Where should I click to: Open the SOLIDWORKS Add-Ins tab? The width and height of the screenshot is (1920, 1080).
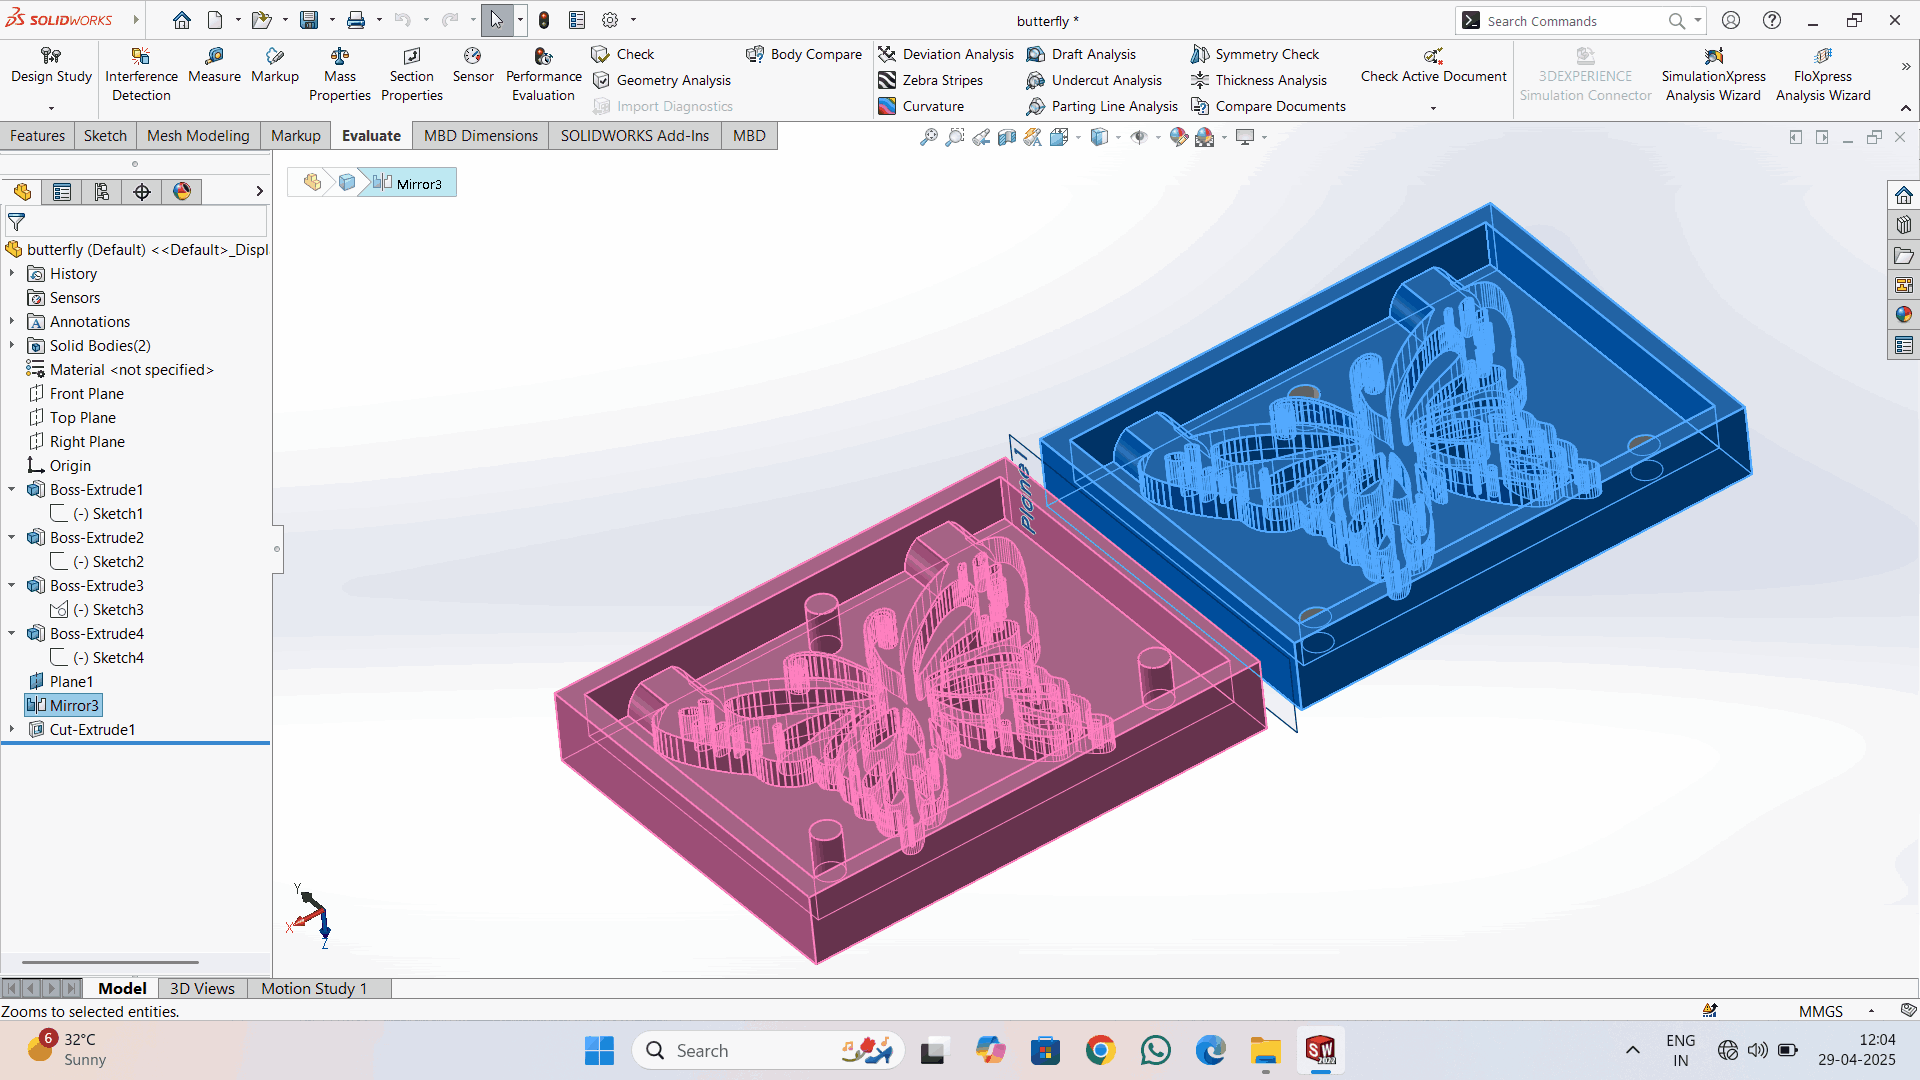point(635,136)
